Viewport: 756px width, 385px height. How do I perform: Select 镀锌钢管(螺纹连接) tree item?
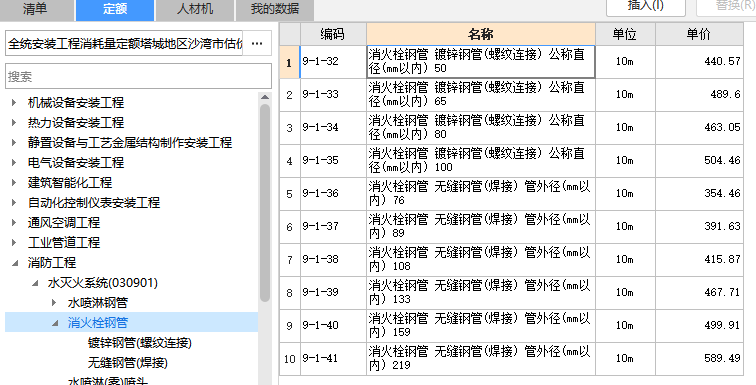140,343
